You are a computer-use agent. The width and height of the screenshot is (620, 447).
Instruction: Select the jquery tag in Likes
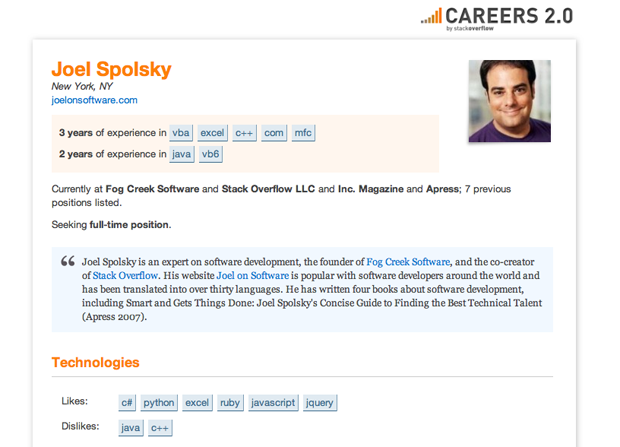[321, 403]
